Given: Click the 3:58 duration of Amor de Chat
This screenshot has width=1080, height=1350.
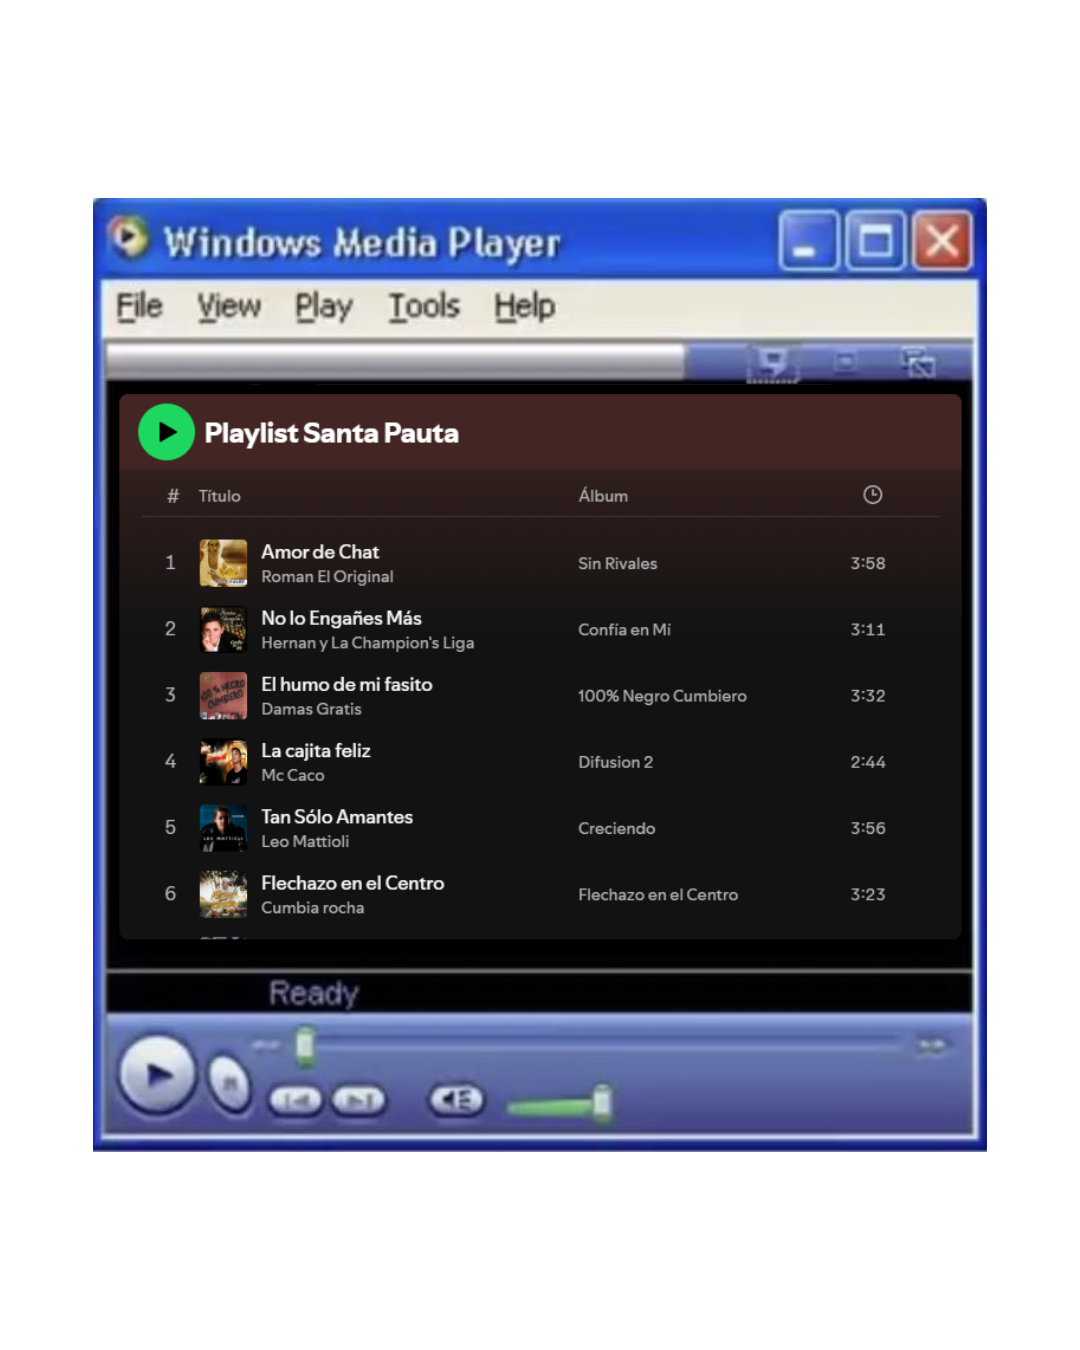Looking at the screenshot, I should [x=868, y=563].
